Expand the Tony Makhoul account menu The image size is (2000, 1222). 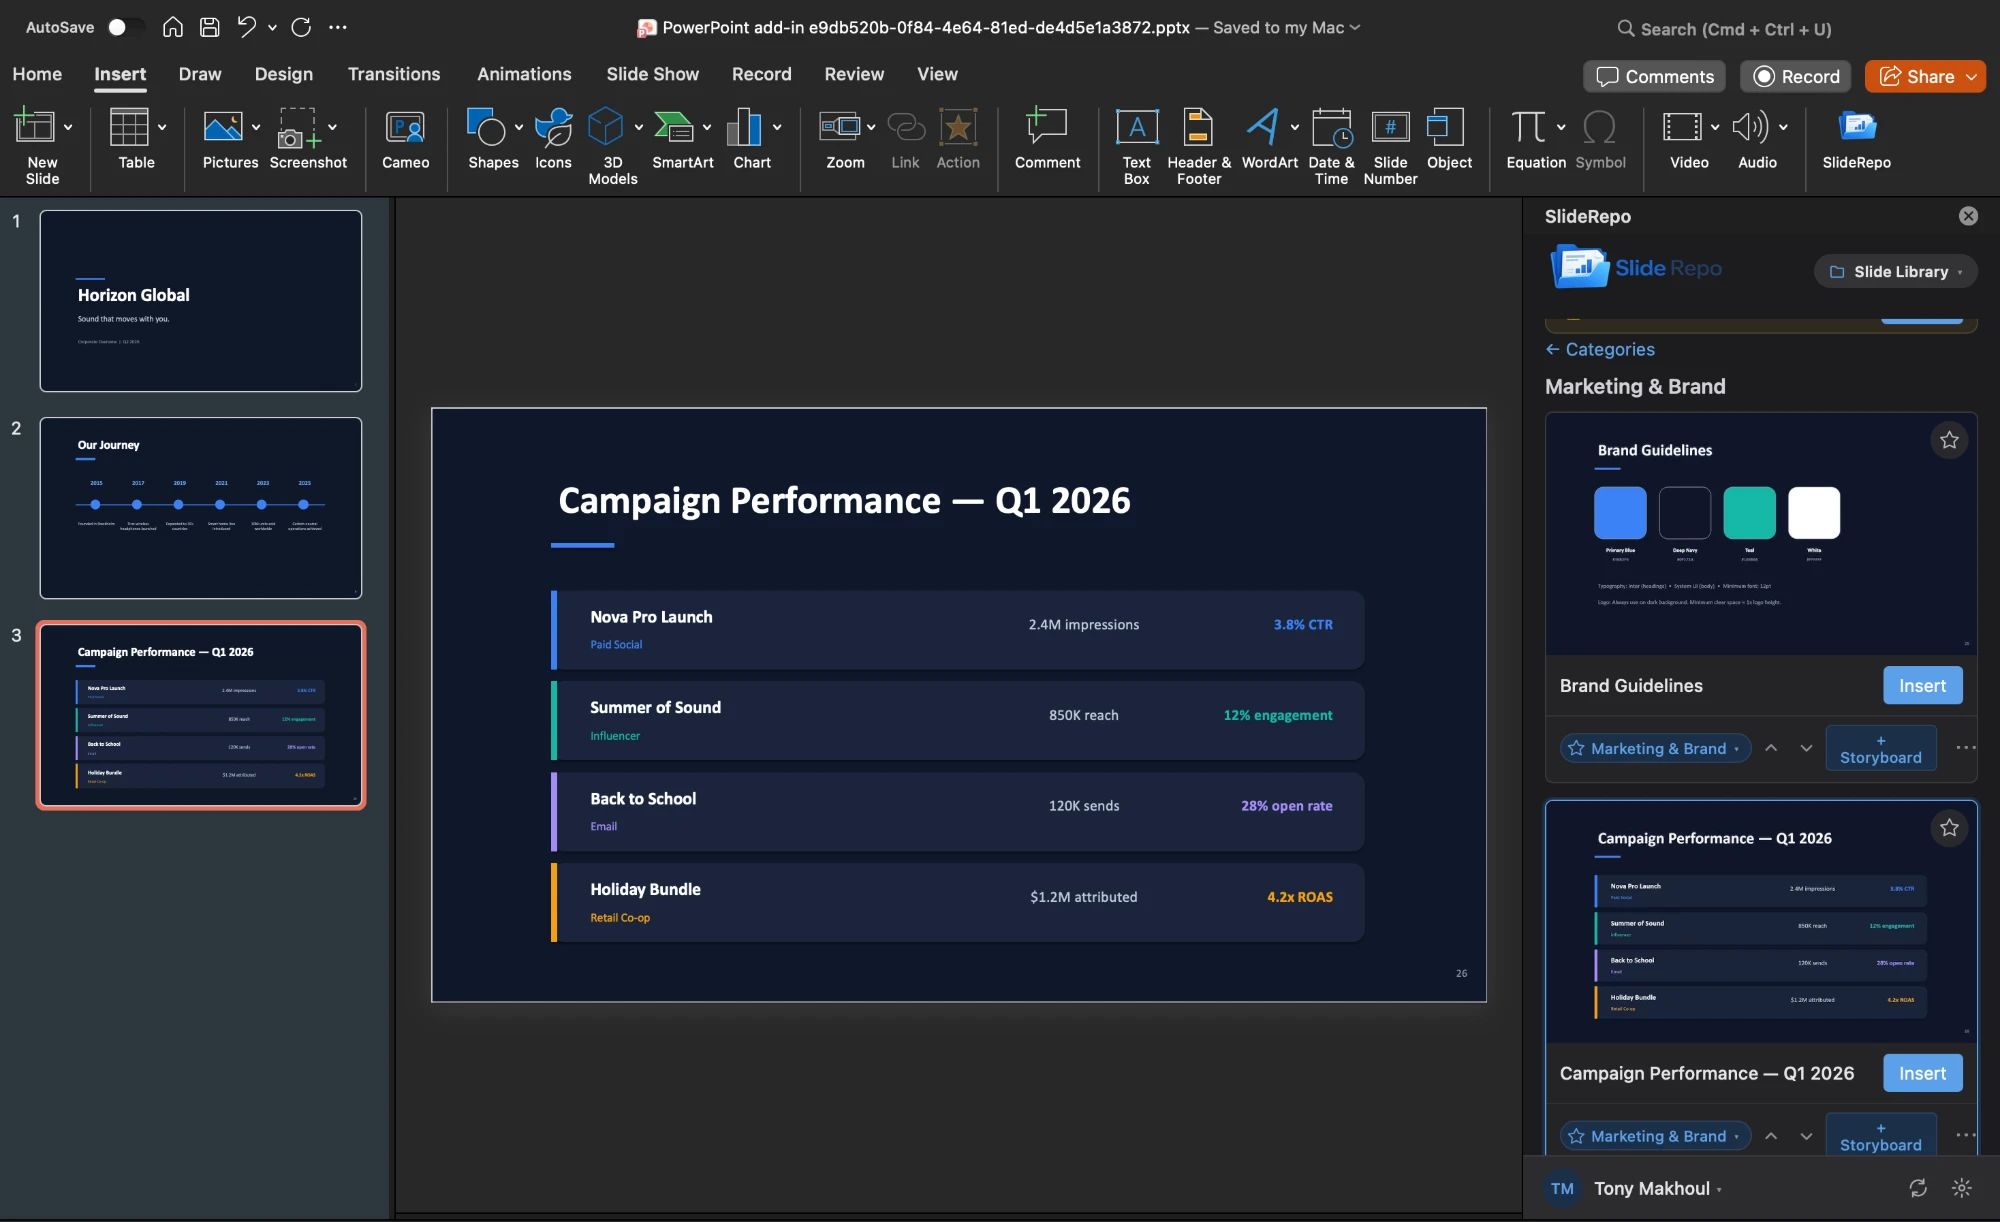1658,1188
